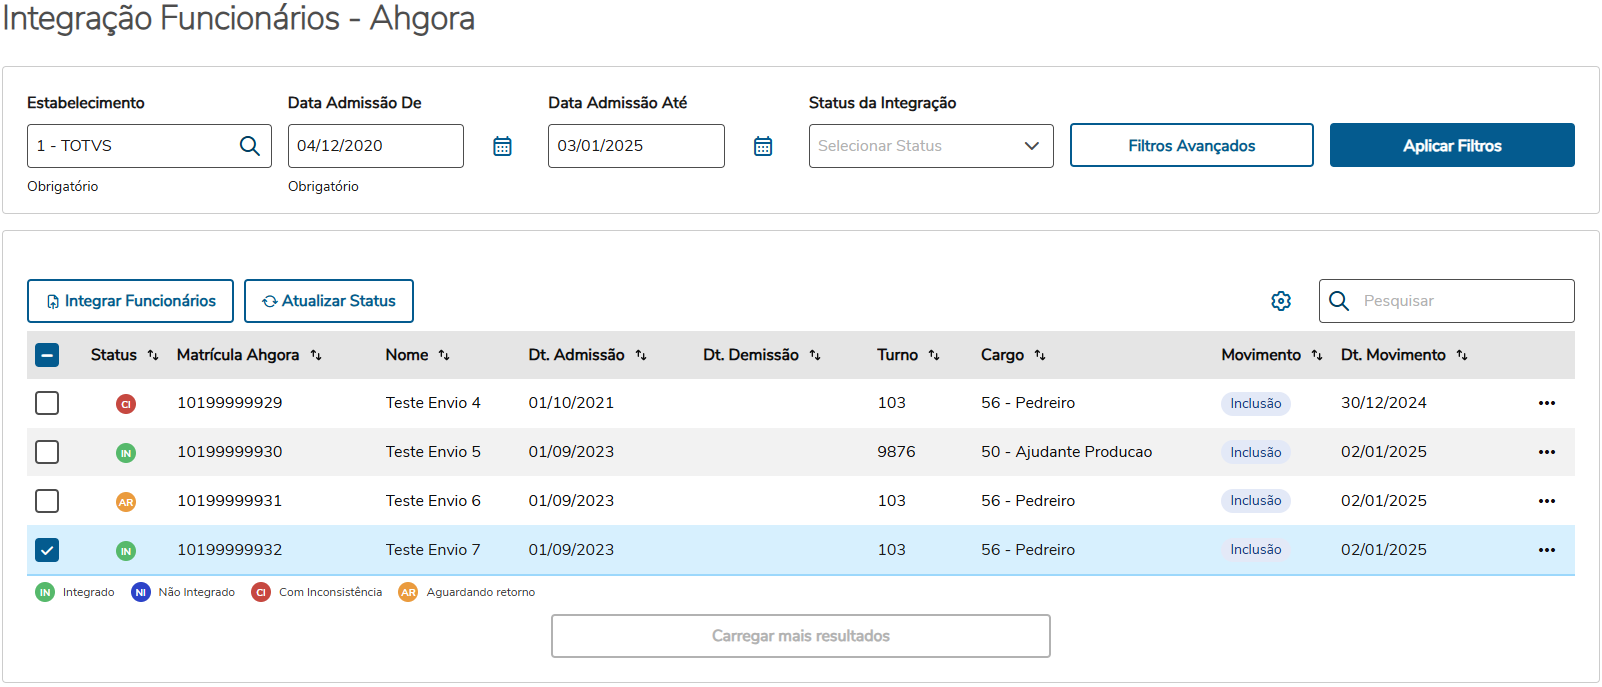Toggle the select-all header checkbox
This screenshot has width=1602, height=687.
(47, 355)
